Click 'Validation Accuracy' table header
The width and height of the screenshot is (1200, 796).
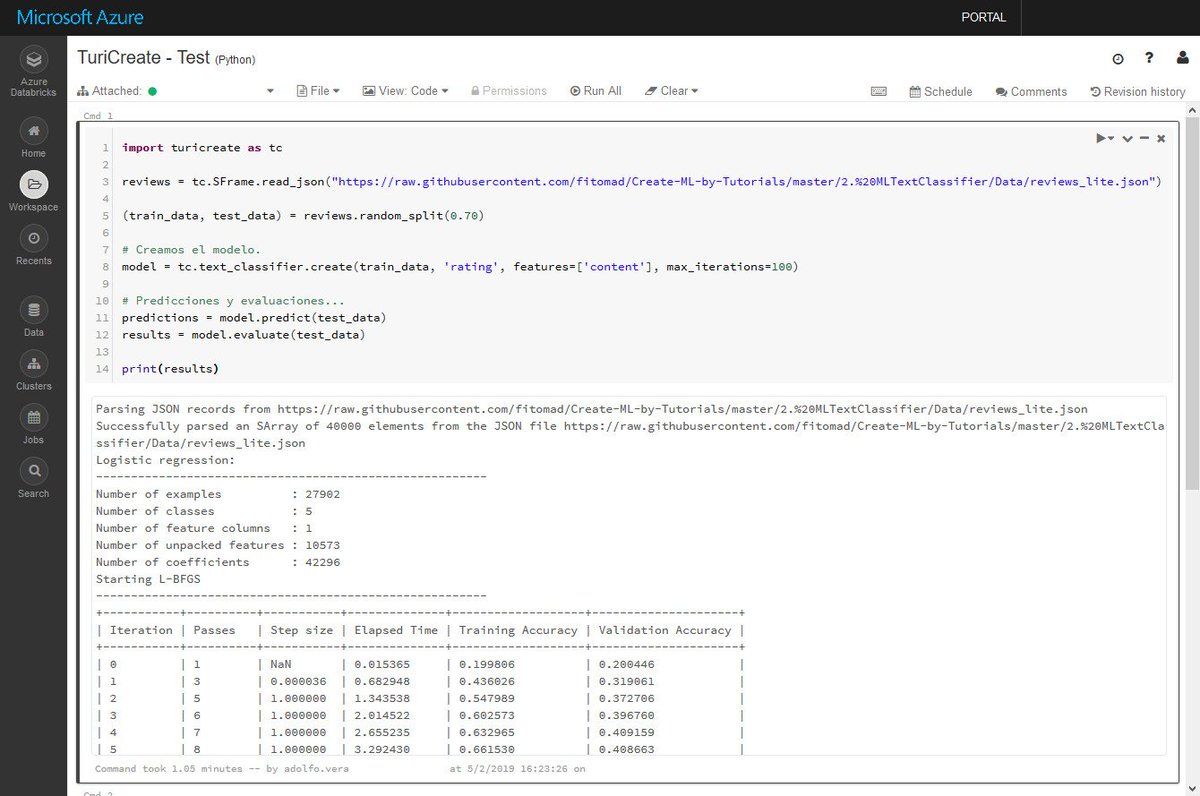pyautogui.click(x=665, y=630)
